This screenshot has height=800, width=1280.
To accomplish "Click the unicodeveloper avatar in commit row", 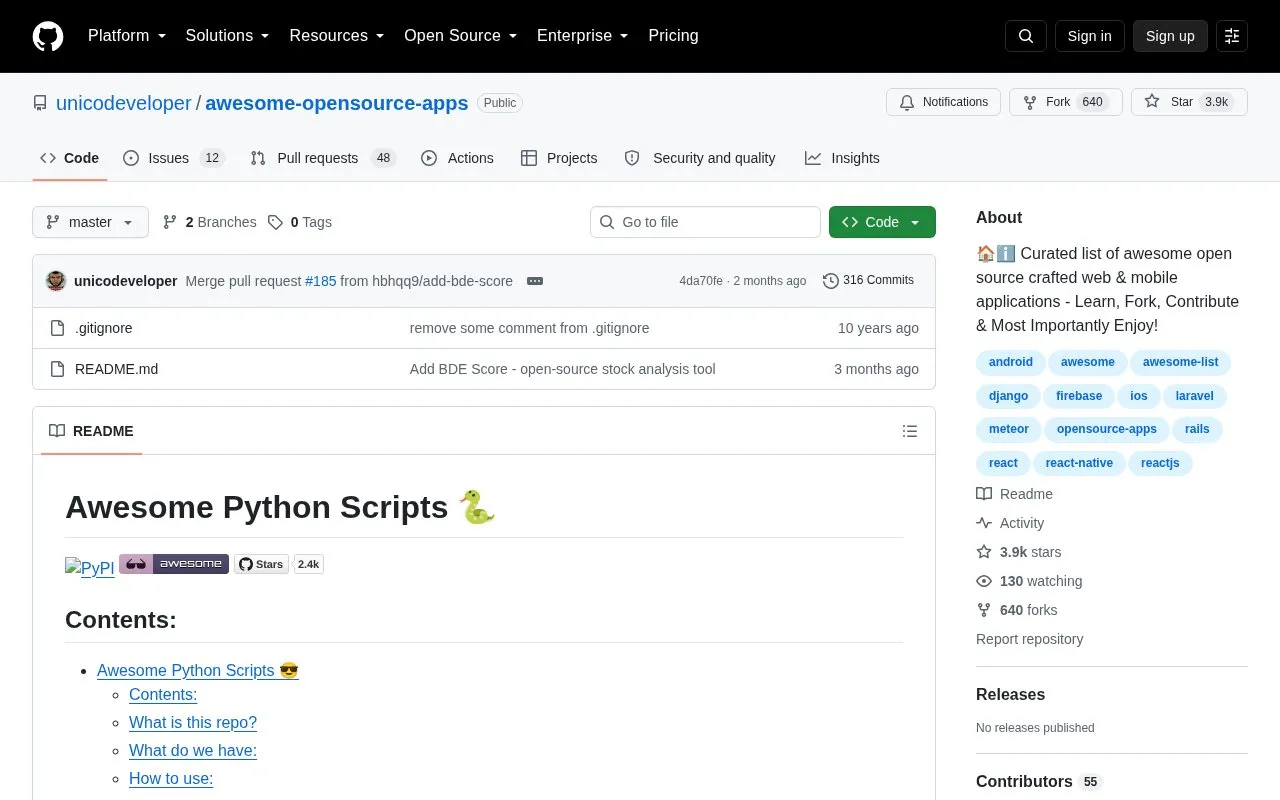I will (x=56, y=281).
